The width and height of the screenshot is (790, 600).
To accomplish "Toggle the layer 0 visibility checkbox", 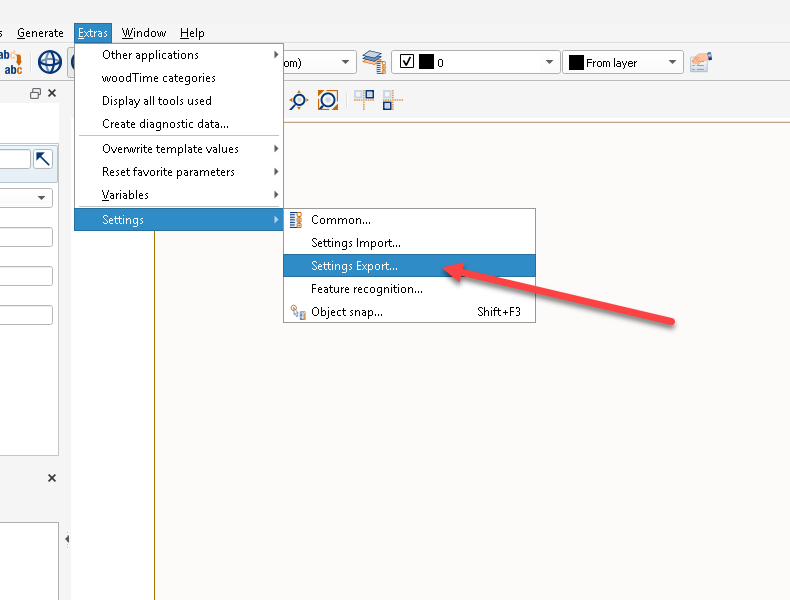I will point(407,61).
